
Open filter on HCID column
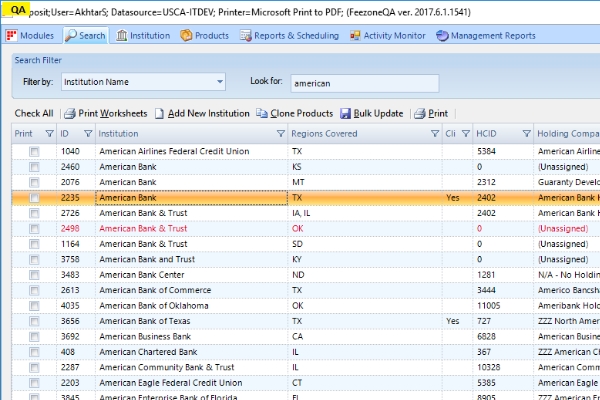pos(527,134)
